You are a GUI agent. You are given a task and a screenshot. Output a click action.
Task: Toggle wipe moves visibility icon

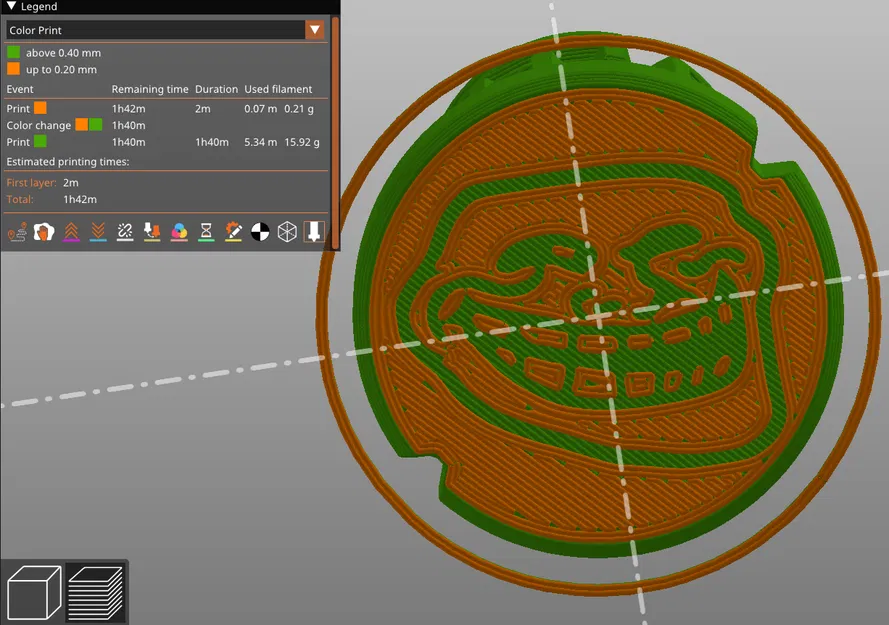44,232
